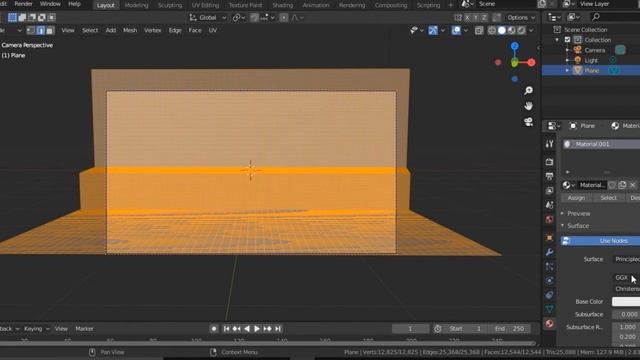
Task: Open the Window menu
Action: coord(50,4)
